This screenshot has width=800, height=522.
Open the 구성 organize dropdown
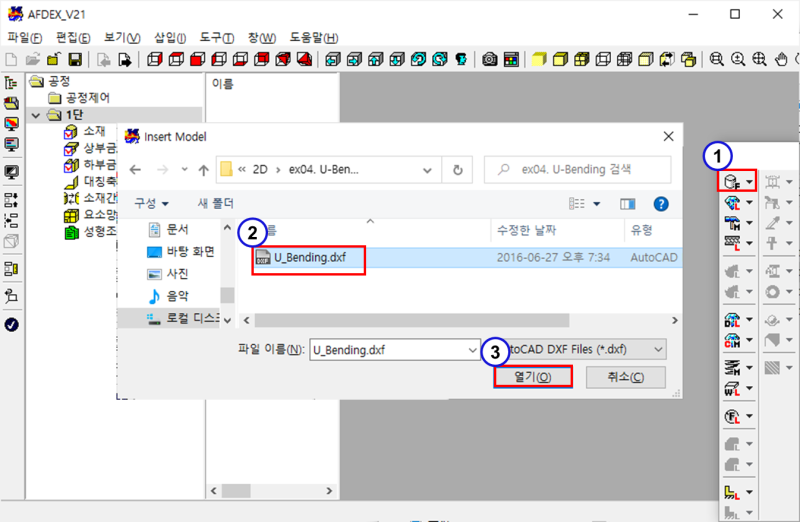pyautogui.click(x=152, y=203)
